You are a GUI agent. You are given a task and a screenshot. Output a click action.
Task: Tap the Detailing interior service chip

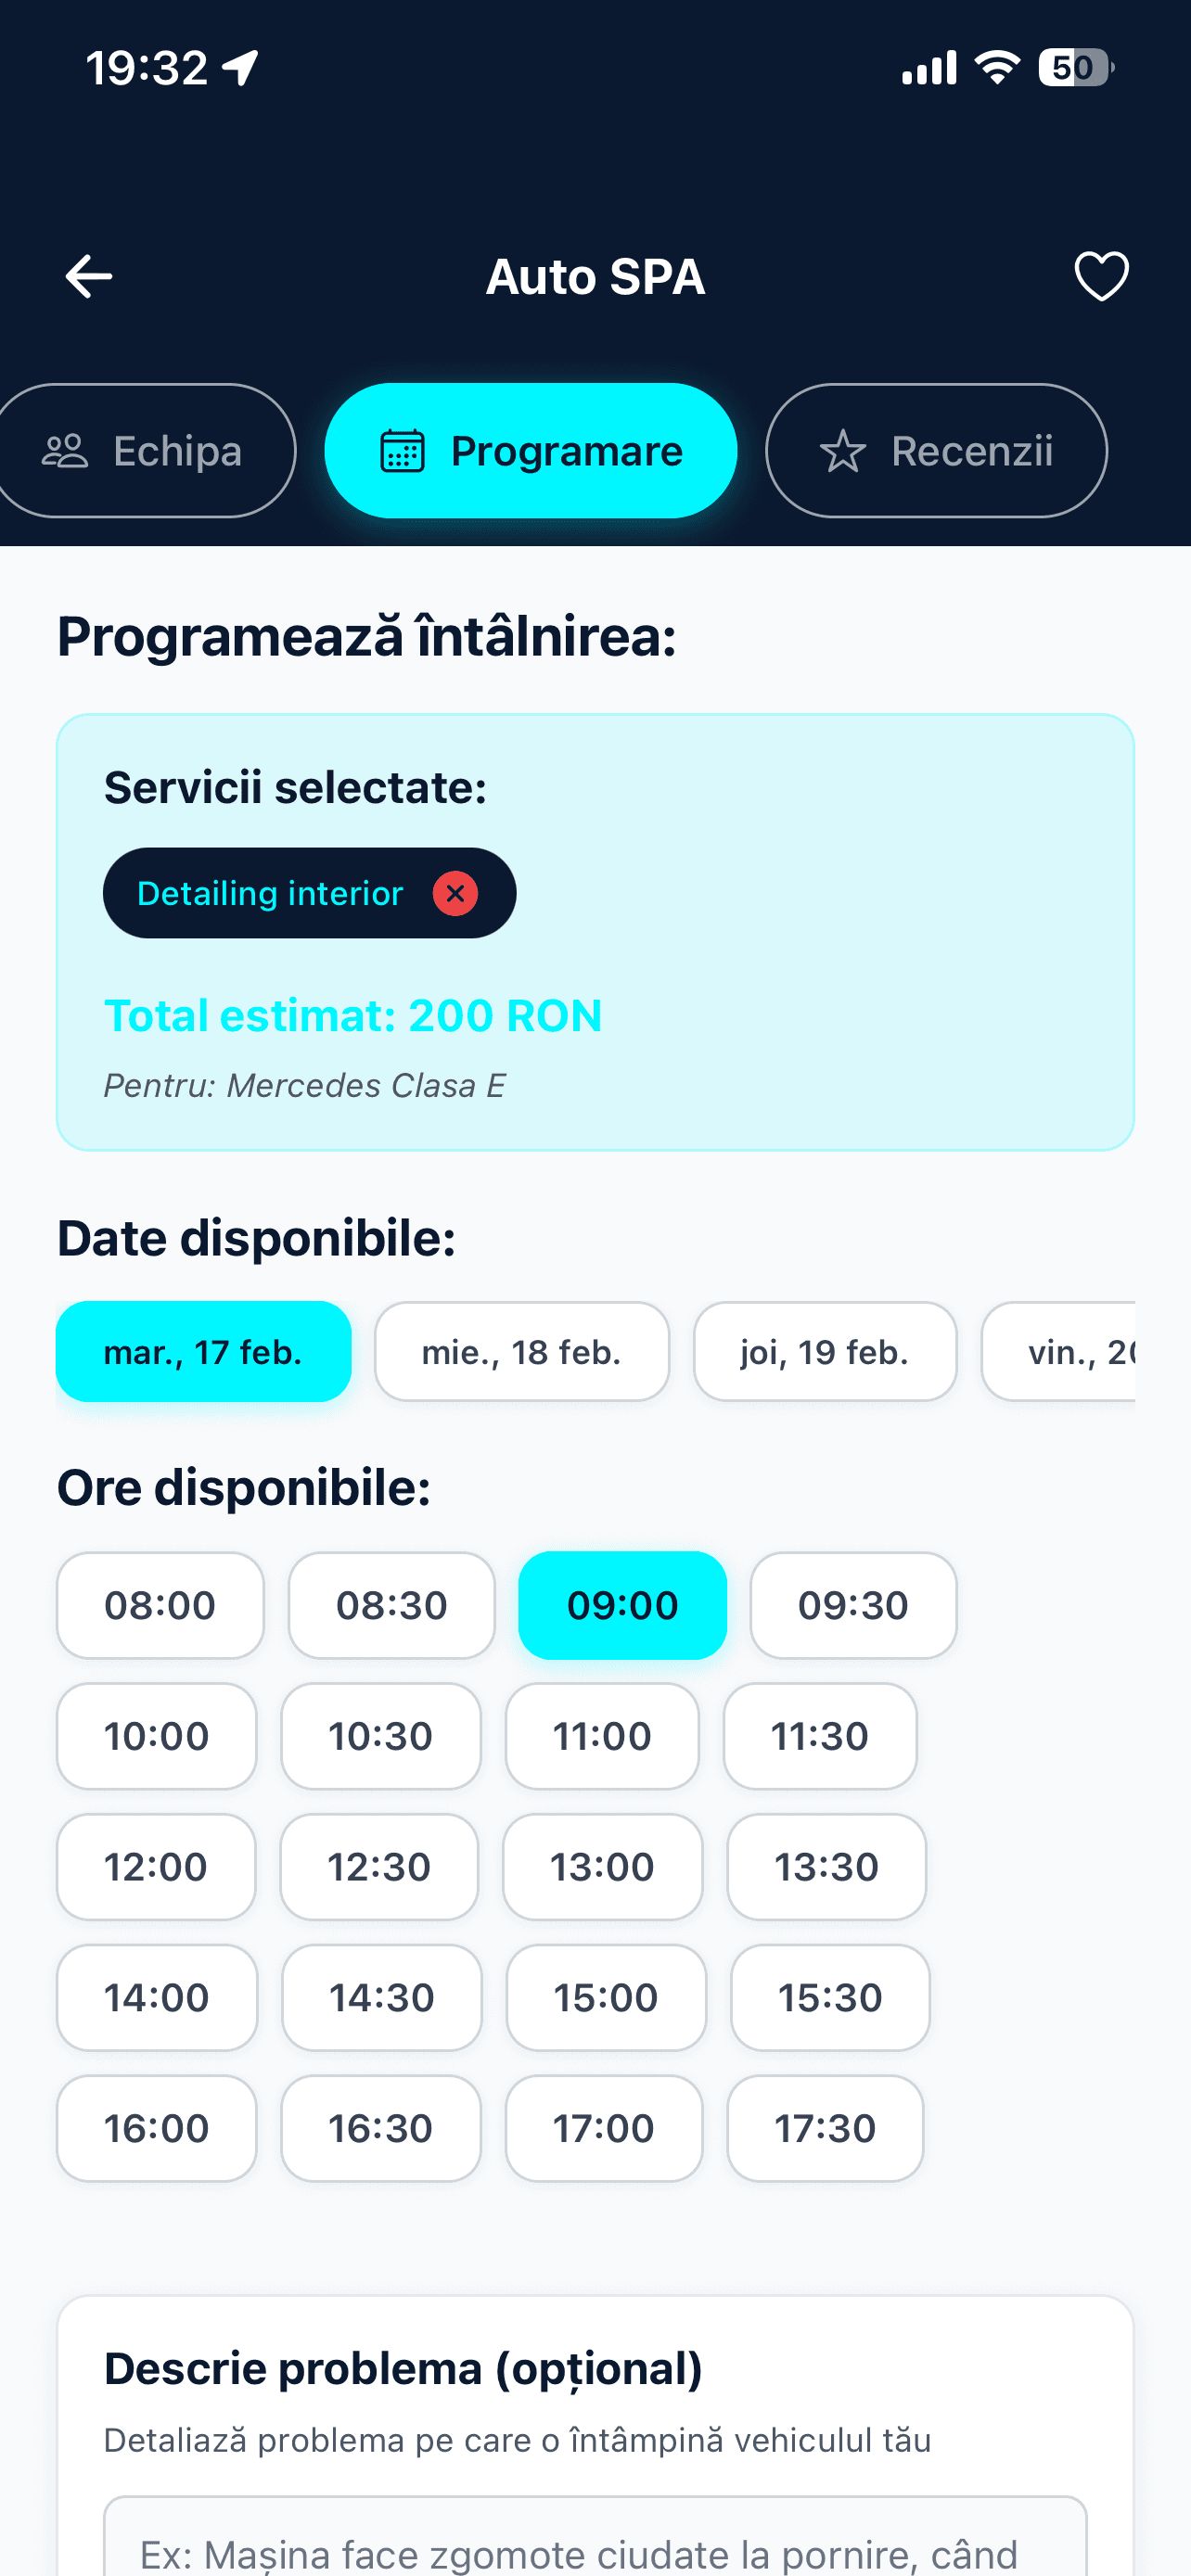coord(270,893)
